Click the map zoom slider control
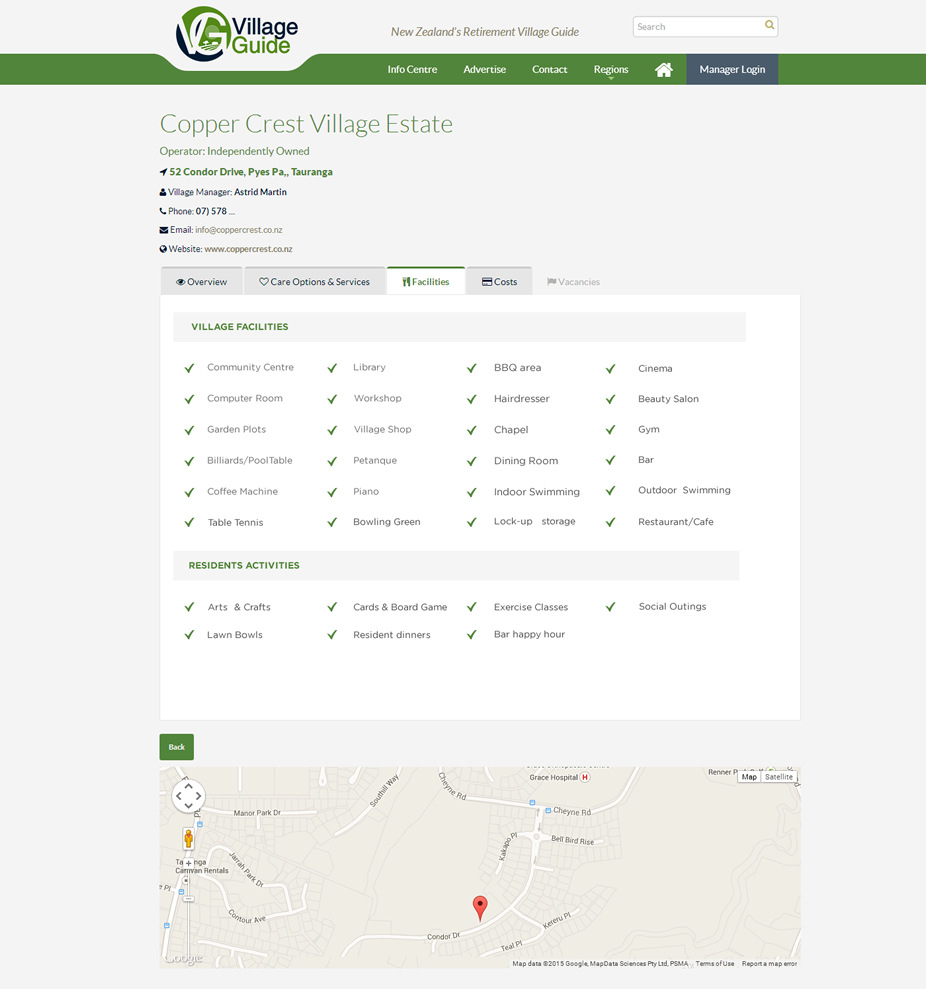 click(188, 880)
